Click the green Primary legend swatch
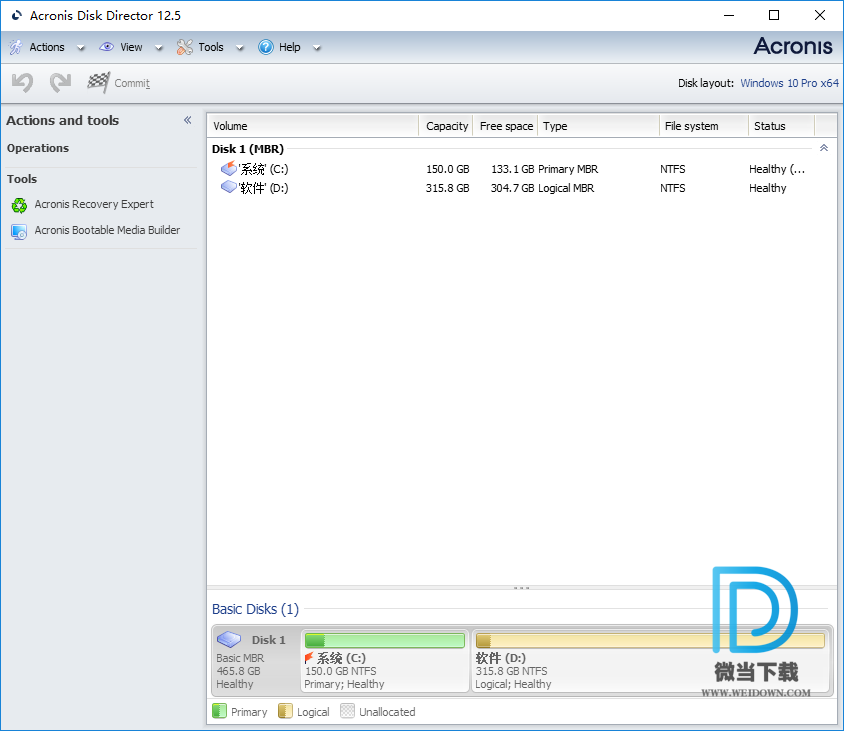 [219, 711]
